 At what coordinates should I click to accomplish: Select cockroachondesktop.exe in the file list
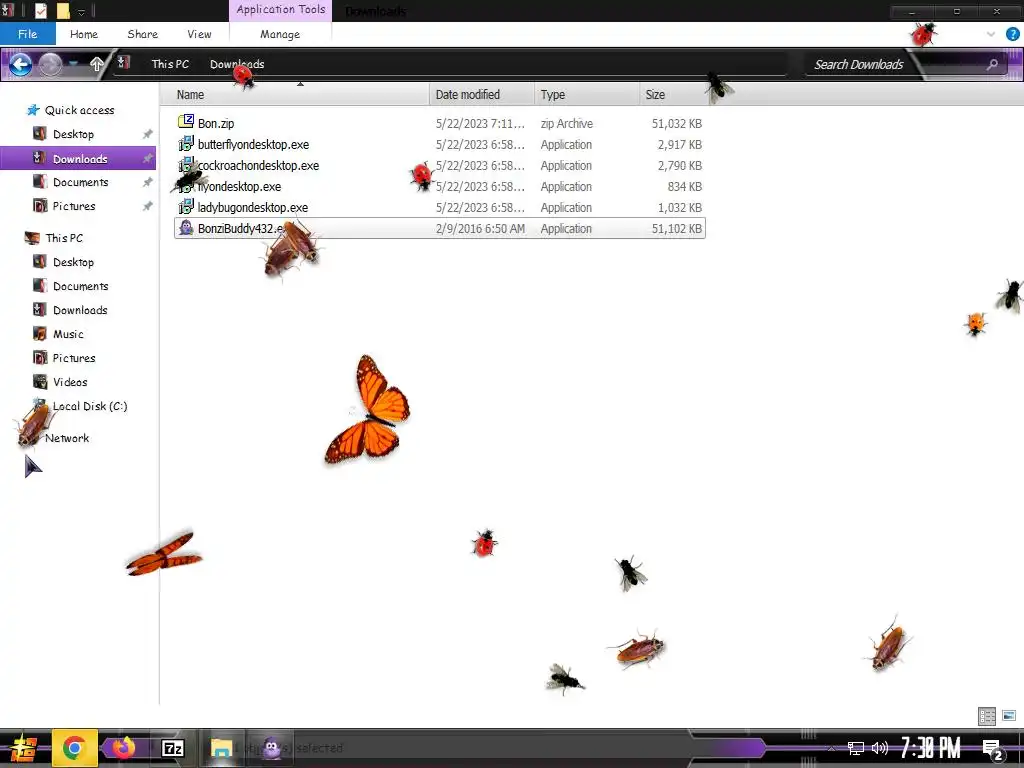(x=440, y=165)
